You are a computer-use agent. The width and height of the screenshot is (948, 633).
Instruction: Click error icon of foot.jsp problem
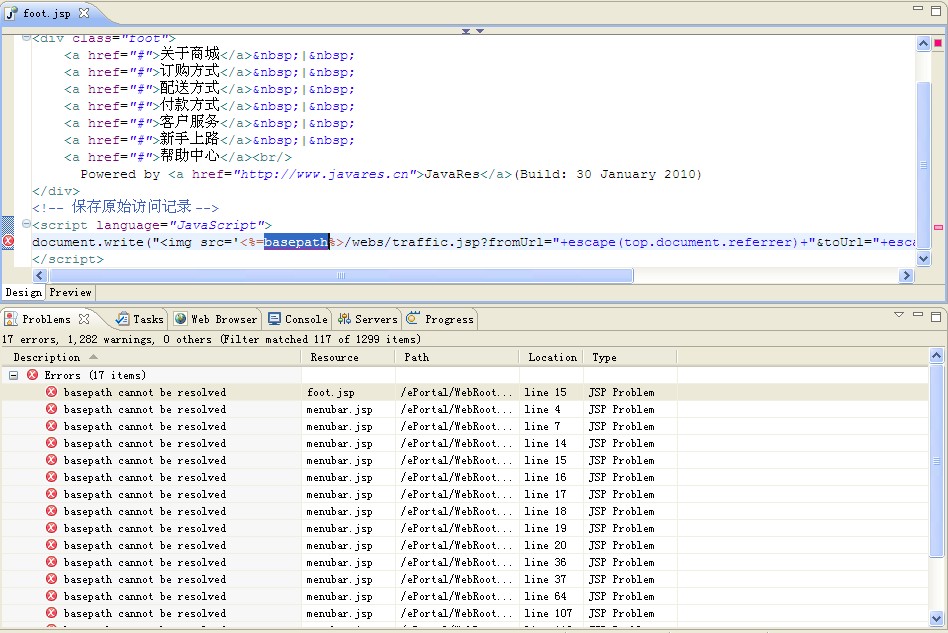[x=52, y=392]
